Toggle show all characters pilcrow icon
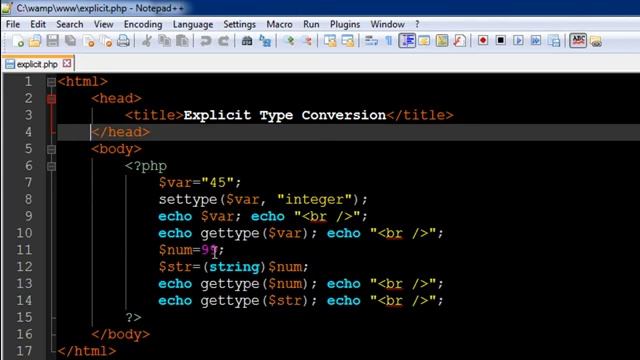This screenshot has width=640, height=360. pos(389,41)
